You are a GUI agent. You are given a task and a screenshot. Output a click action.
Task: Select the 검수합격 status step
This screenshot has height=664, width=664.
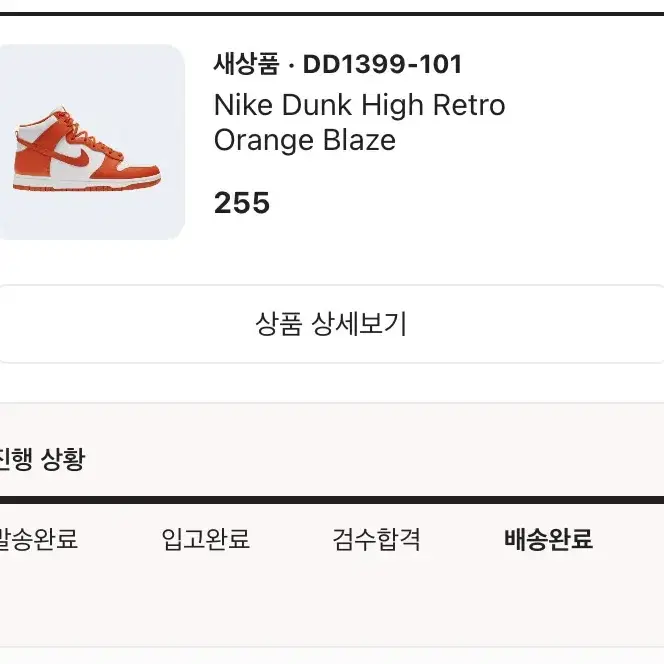[376, 539]
